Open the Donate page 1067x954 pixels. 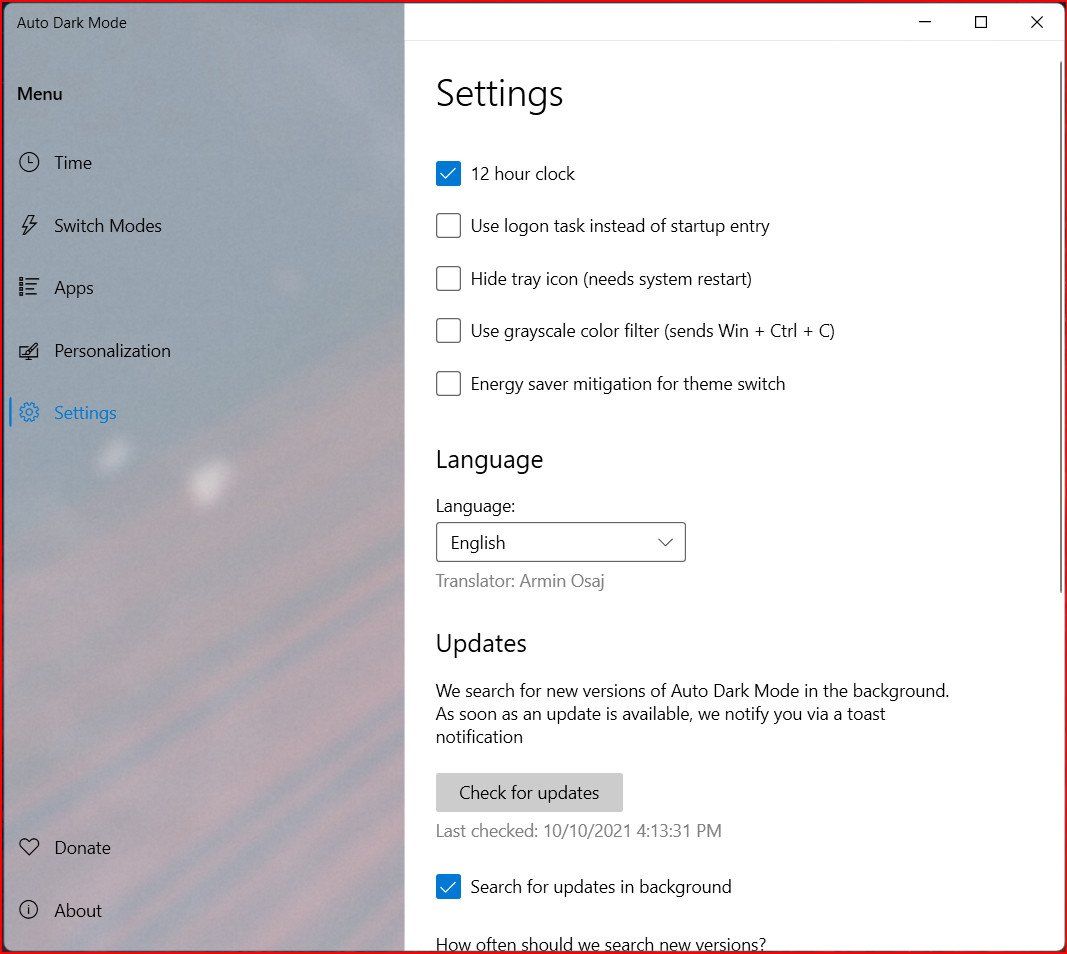click(82, 848)
